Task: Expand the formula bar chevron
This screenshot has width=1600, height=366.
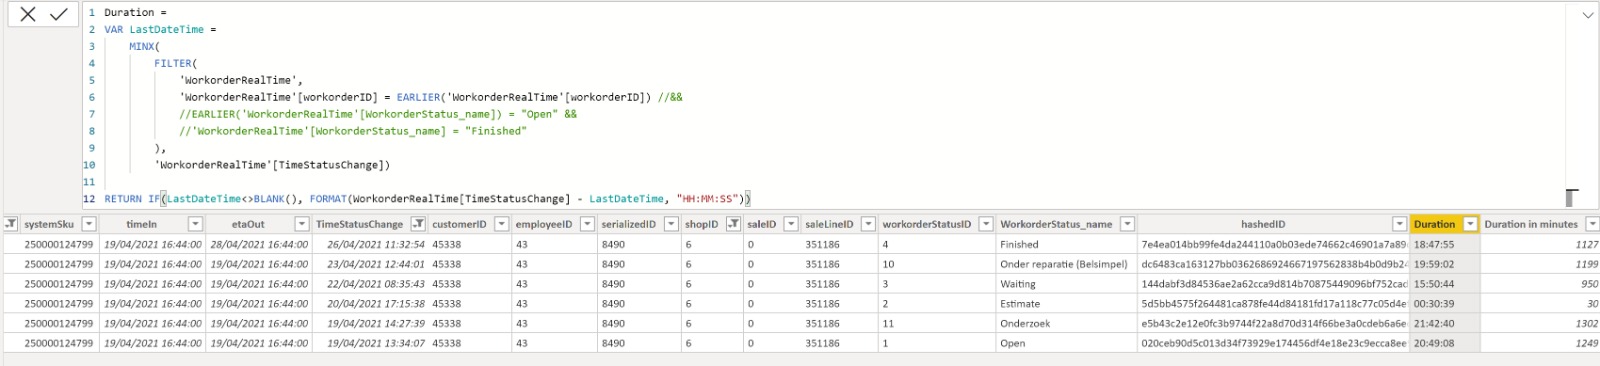Action: pos(1587,15)
